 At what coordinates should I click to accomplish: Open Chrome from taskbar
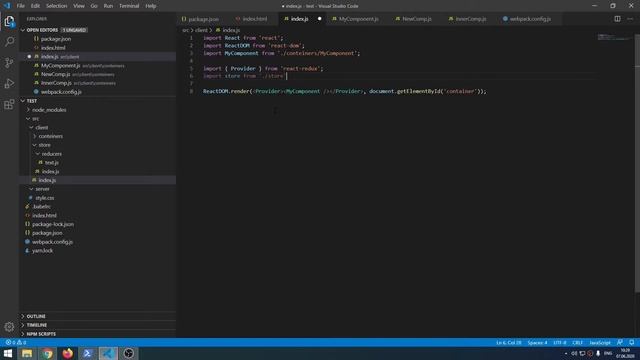(47, 353)
